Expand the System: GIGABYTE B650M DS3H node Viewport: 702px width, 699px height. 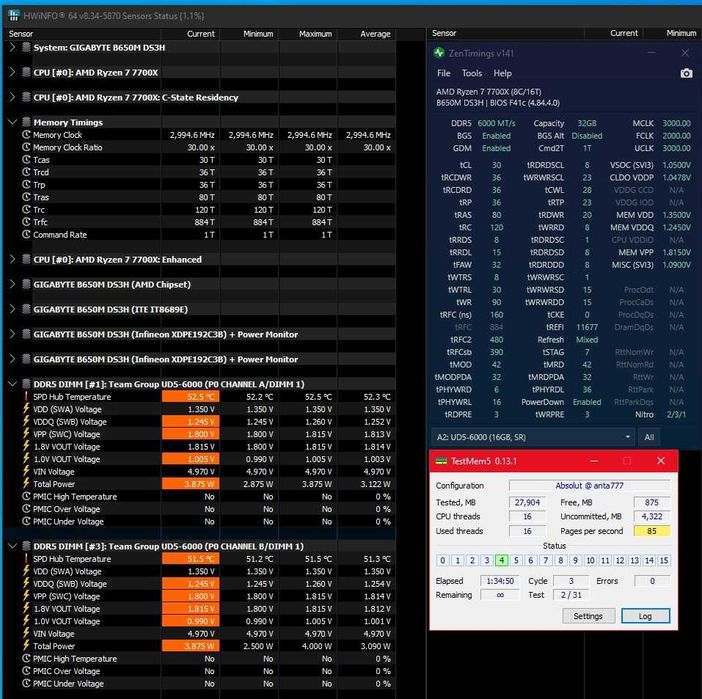[x=12, y=47]
